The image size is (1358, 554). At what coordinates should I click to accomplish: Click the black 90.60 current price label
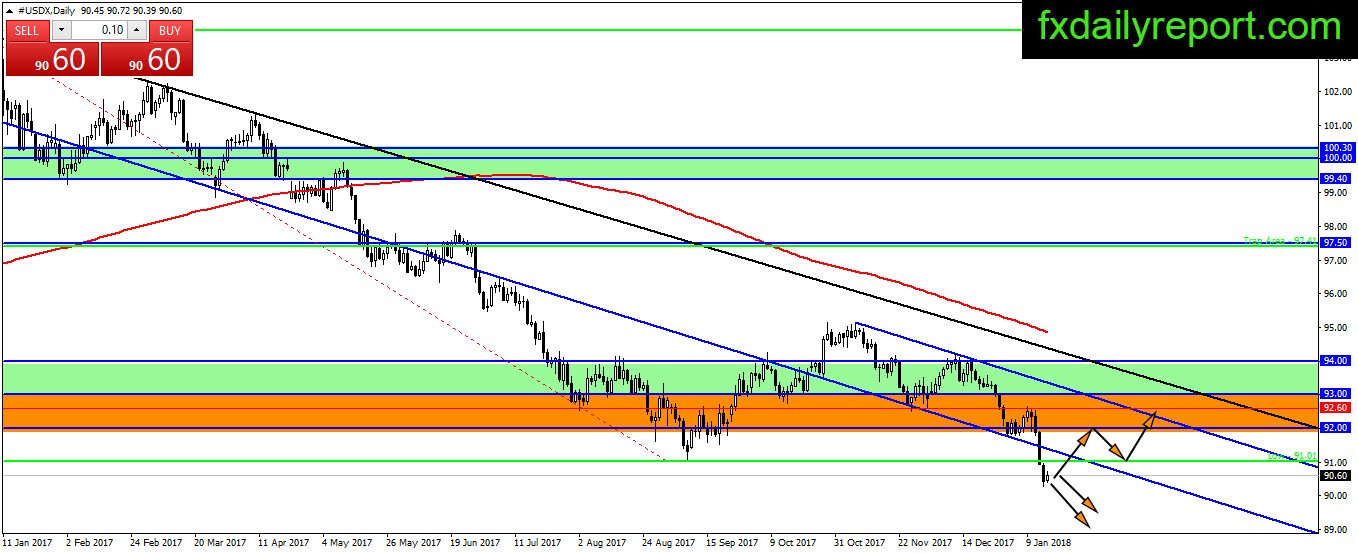[x=1337, y=476]
